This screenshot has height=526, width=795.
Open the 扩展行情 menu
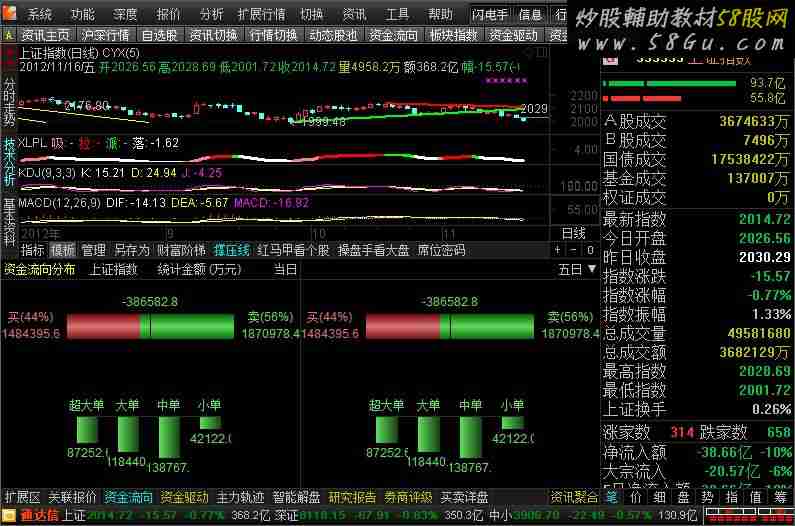262,15
